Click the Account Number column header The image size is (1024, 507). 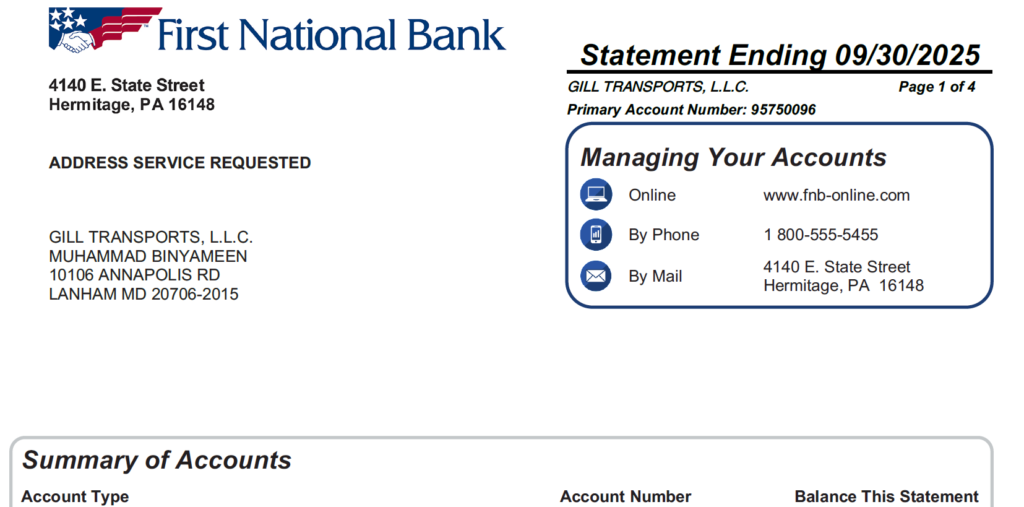tap(625, 496)
